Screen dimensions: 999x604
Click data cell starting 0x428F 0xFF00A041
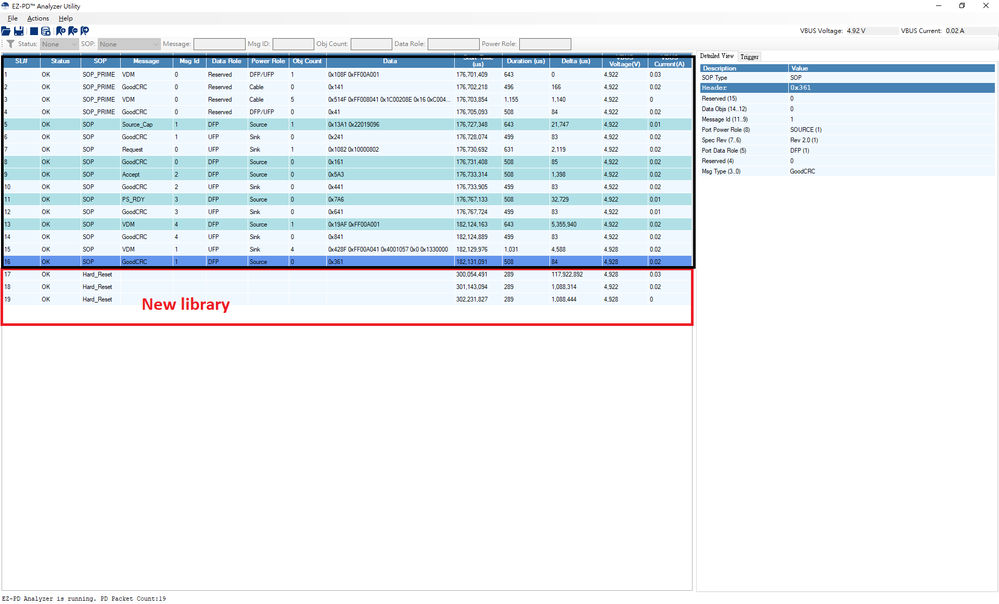pyautogui.click(x=388, y=250)
